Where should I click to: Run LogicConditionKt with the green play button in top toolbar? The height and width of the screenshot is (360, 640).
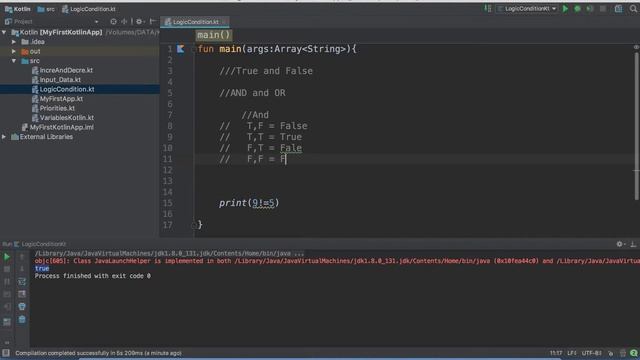[x=565, y=9]
